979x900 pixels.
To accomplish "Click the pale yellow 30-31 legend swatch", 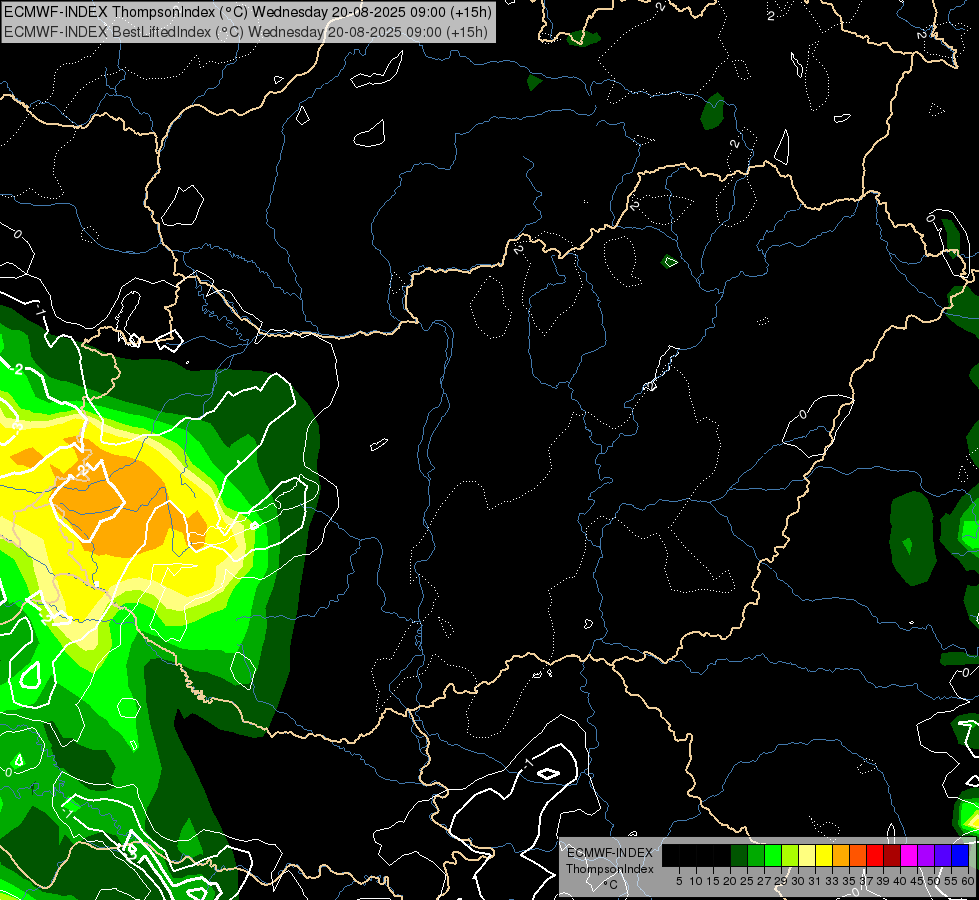I will pos(807,855).
